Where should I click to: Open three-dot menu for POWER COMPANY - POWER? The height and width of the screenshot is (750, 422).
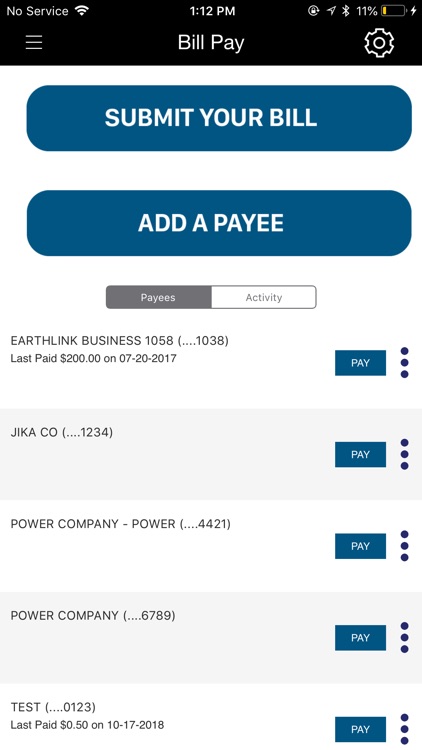point(404,546)
